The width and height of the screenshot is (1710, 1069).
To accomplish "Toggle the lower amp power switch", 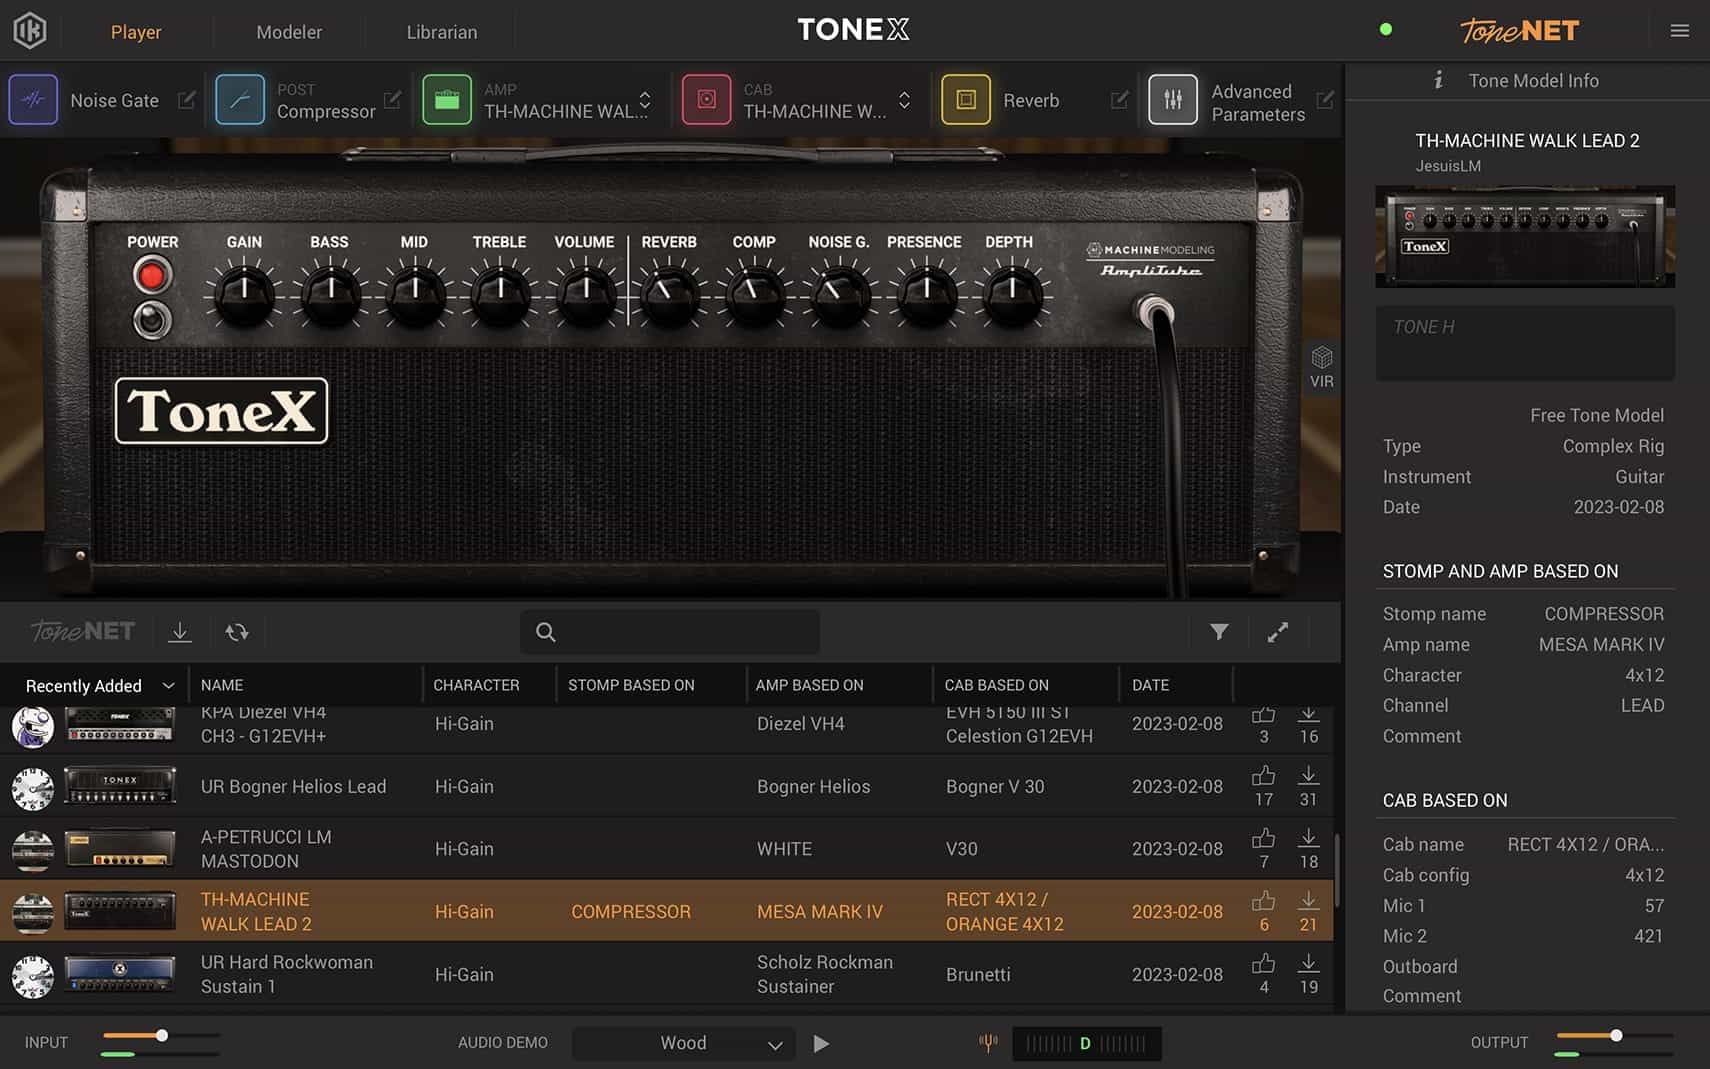I will click(x=152, y=320).
